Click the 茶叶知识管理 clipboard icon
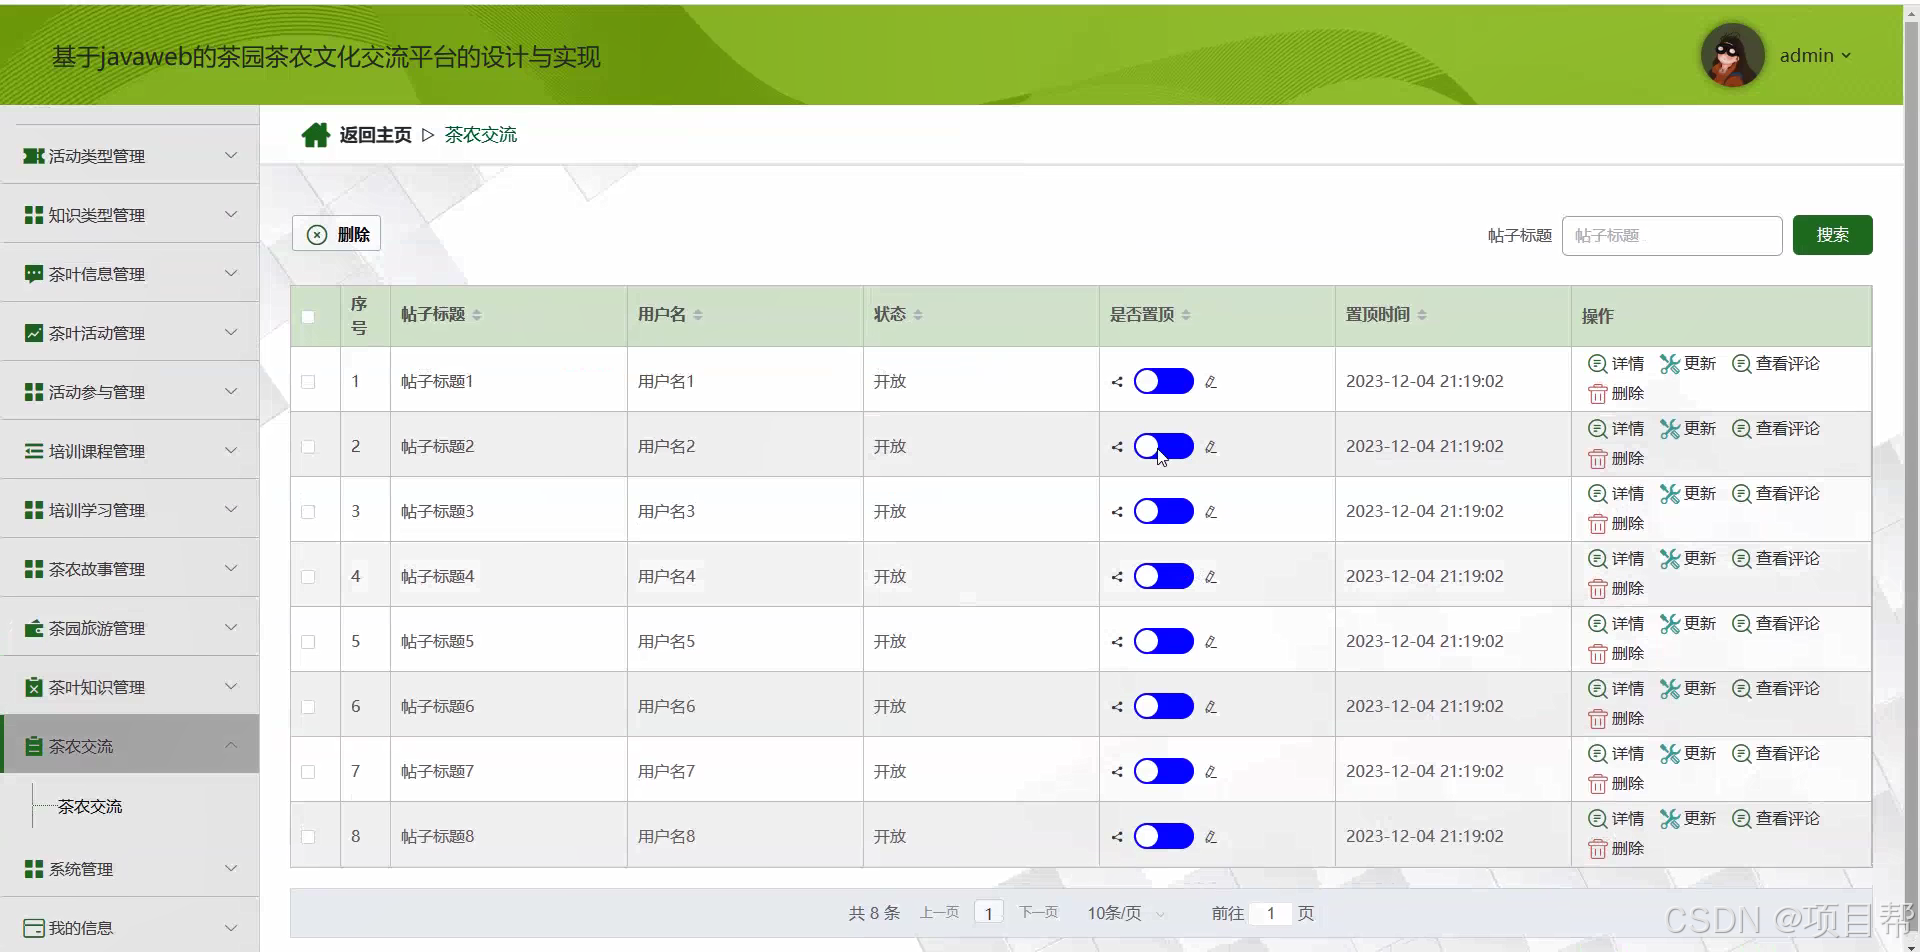 point(34,687)
